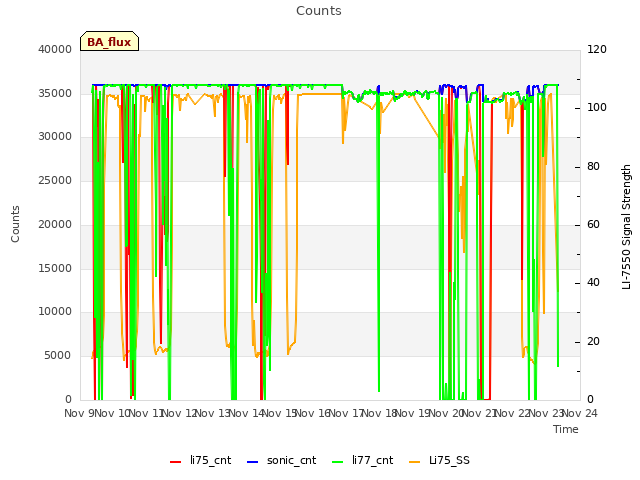
Task: Click the 30000 tick on left axis
Action: (55, 136)
